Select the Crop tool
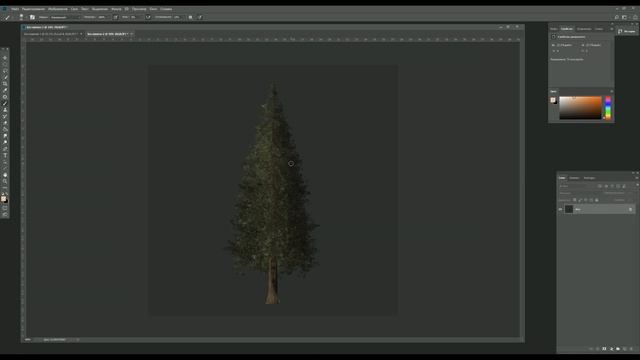 5,83
